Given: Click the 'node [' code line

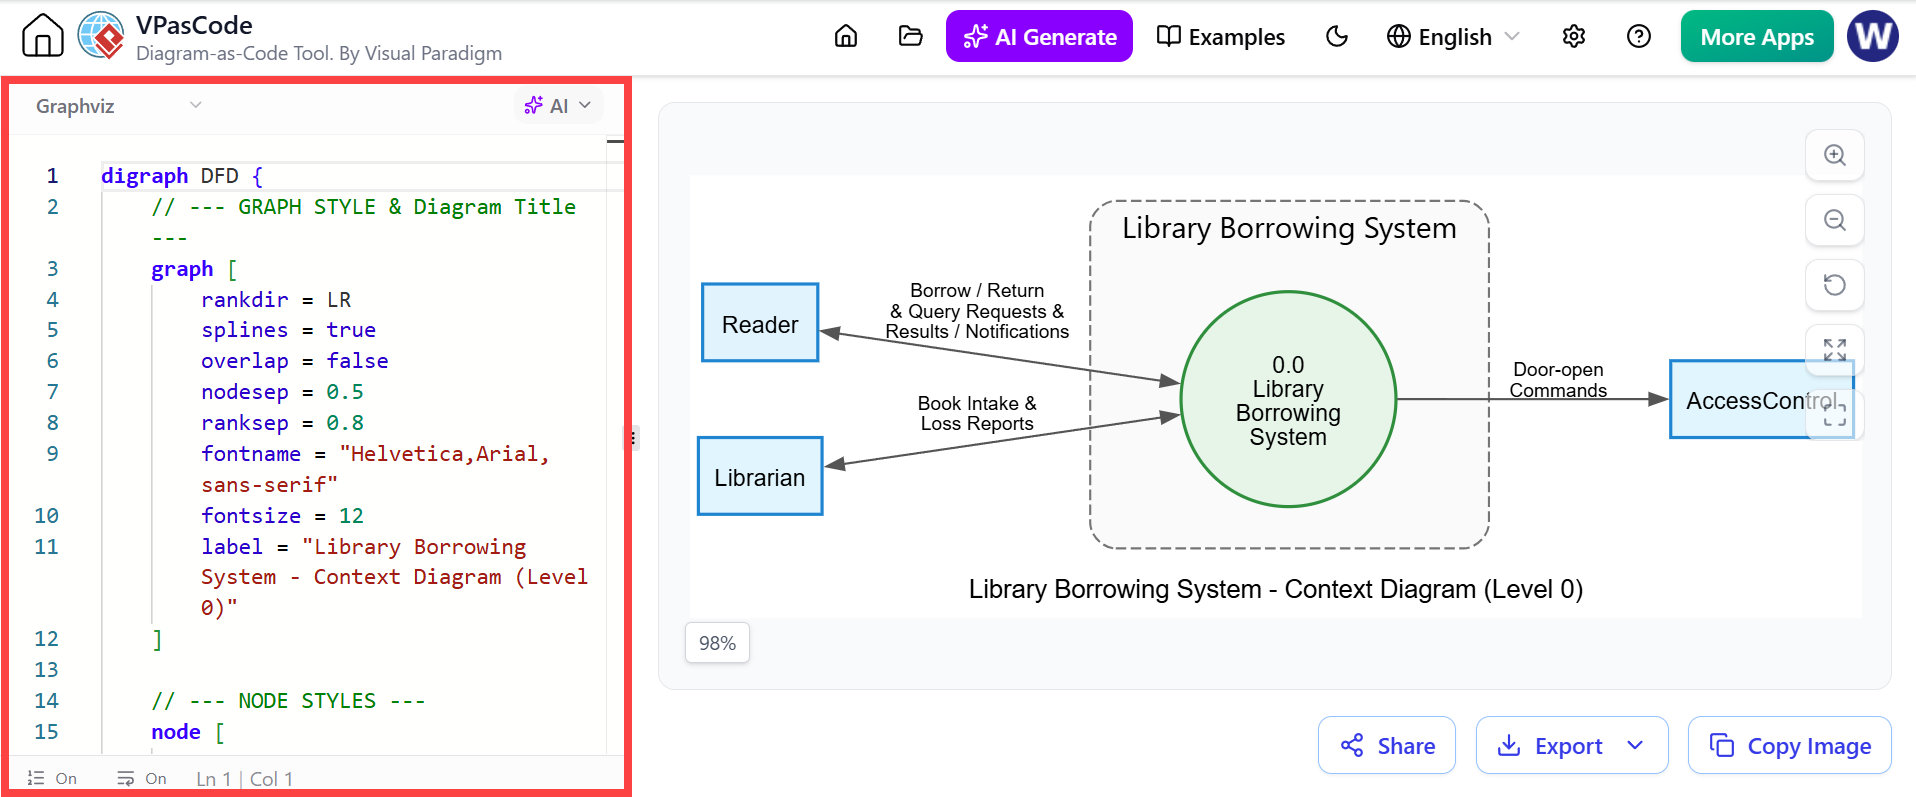Looking at the screenshot, I should [187, 732].
